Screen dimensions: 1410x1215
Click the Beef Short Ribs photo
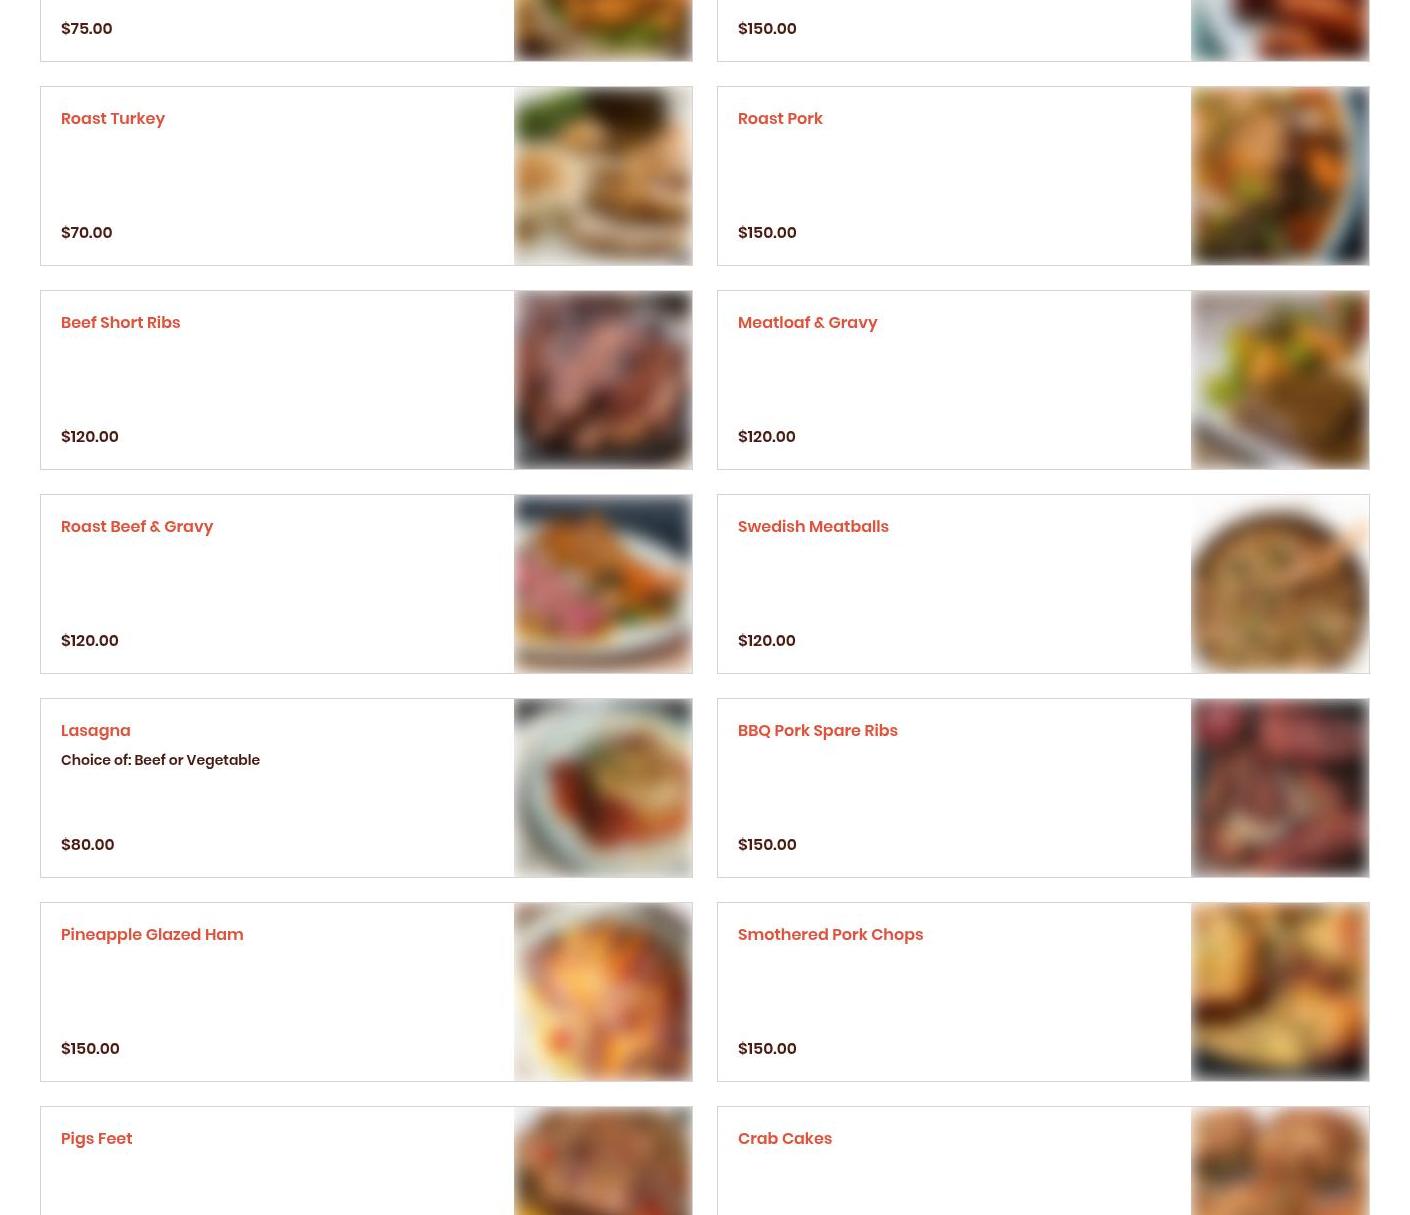point(603,380)
